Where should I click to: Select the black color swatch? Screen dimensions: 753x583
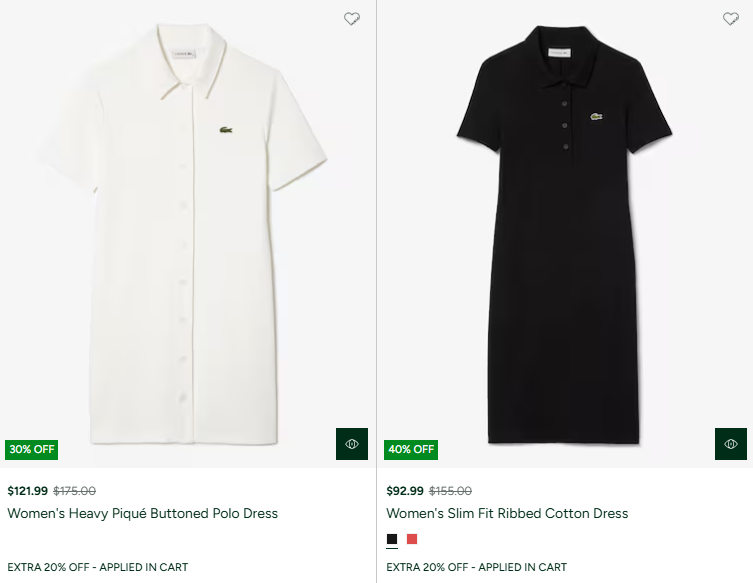392,540
